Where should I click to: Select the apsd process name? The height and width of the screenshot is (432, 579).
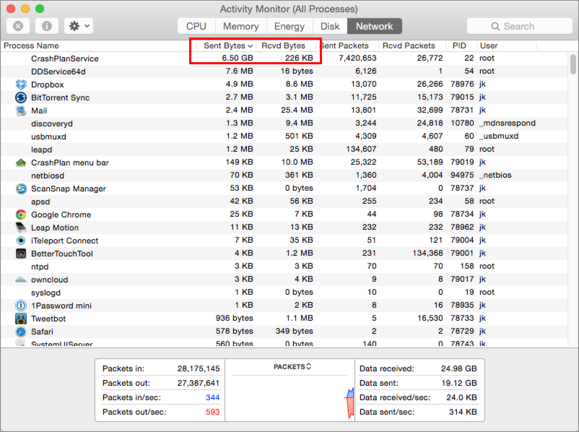pos(40,202)
